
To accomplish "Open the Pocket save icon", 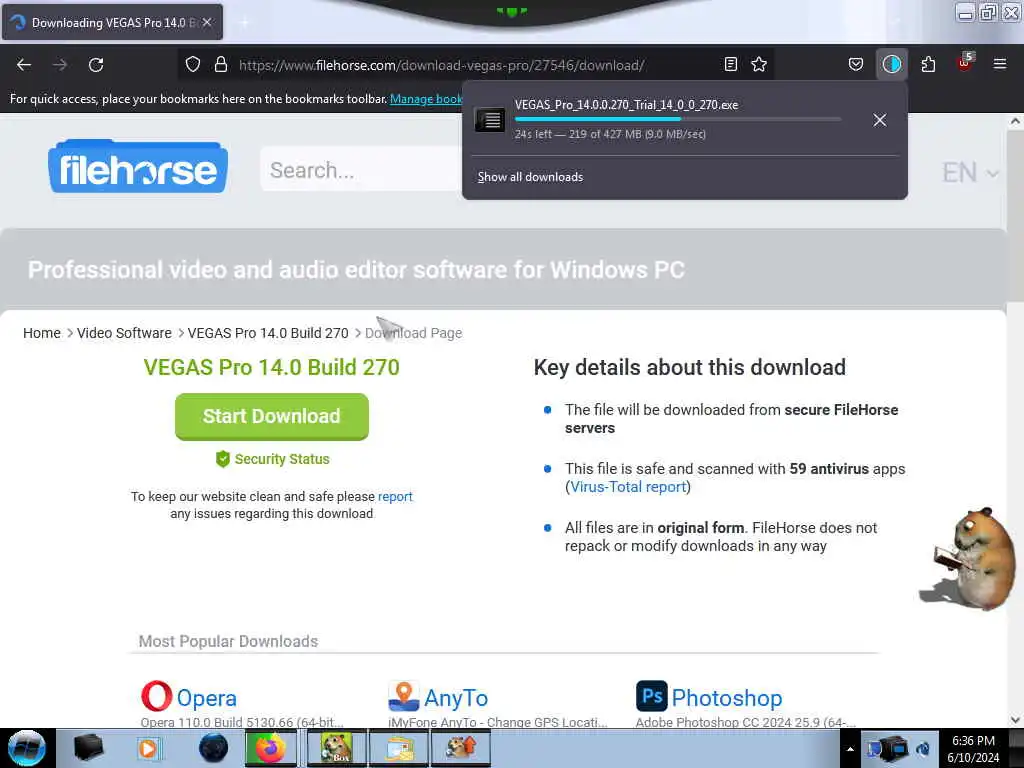I will [856, 64].
